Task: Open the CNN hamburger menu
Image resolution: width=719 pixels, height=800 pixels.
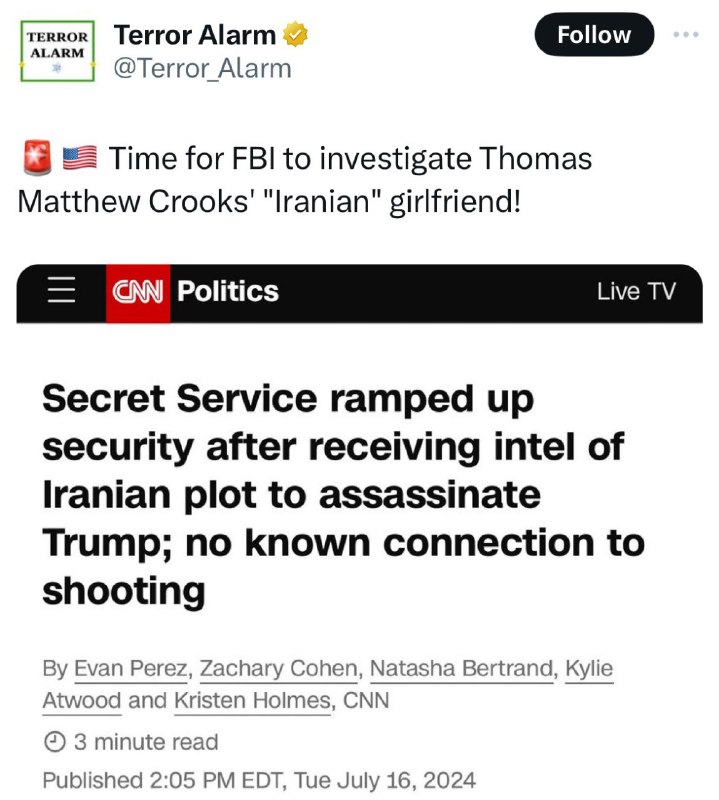Action: pyautogui.click(x=61, y=290)
